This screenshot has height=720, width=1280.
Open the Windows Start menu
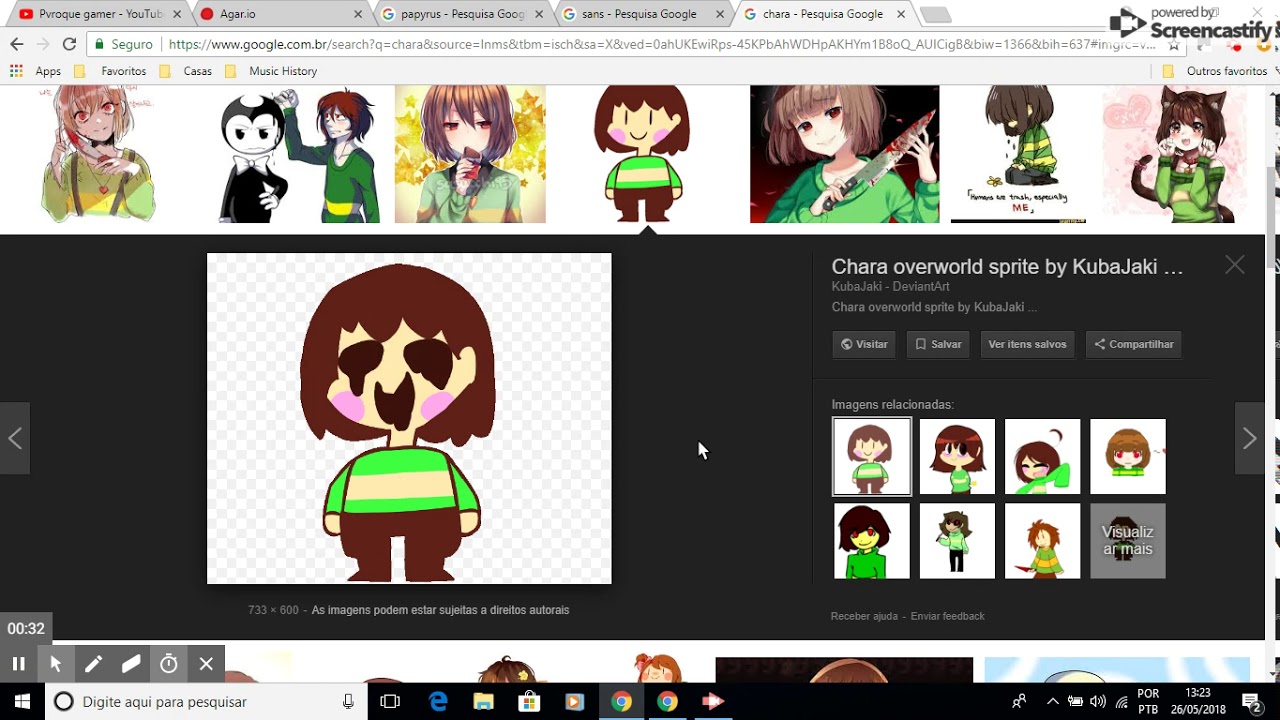[22, 701]
